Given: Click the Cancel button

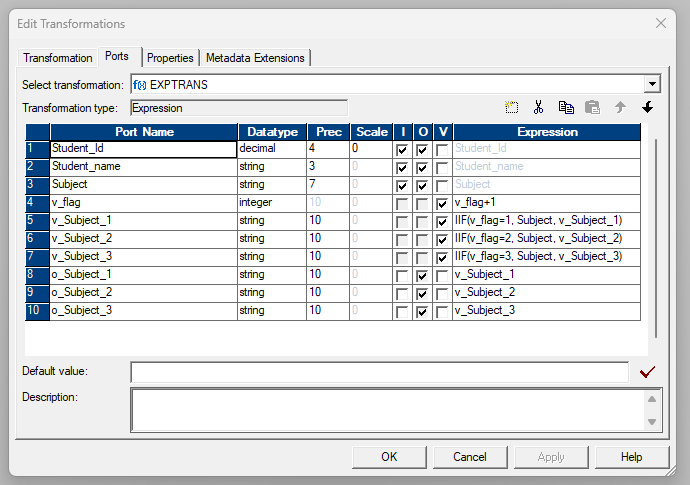Looking at the screenshot, I should click(469, 457).
